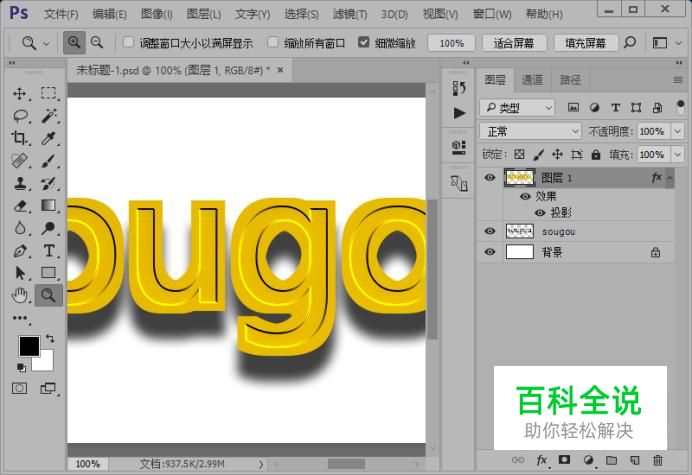Viewport: 692px width, 475px height.
Task: Select the Healing Brush tool
Action: 19,161
